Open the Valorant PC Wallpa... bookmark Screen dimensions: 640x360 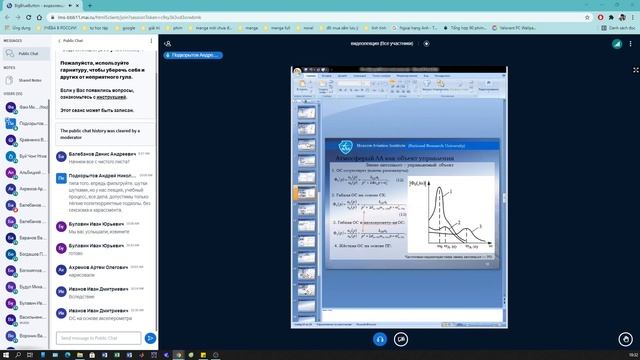(514, 28)
